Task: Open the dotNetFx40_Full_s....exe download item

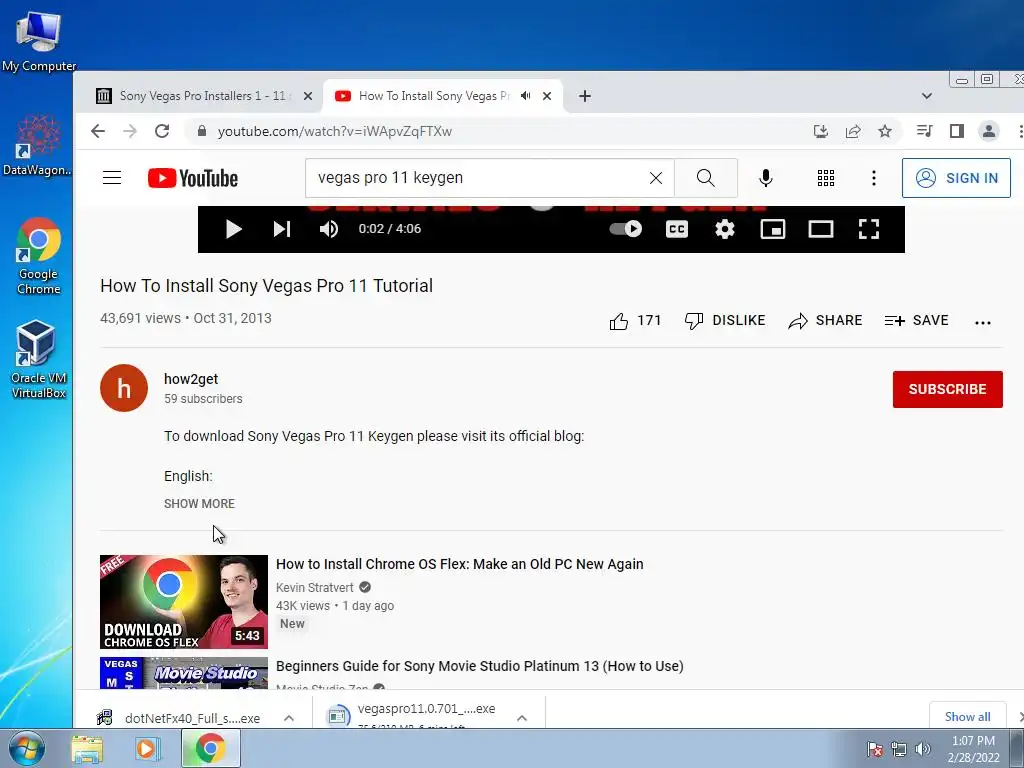Action: click(x=180, y=718)
